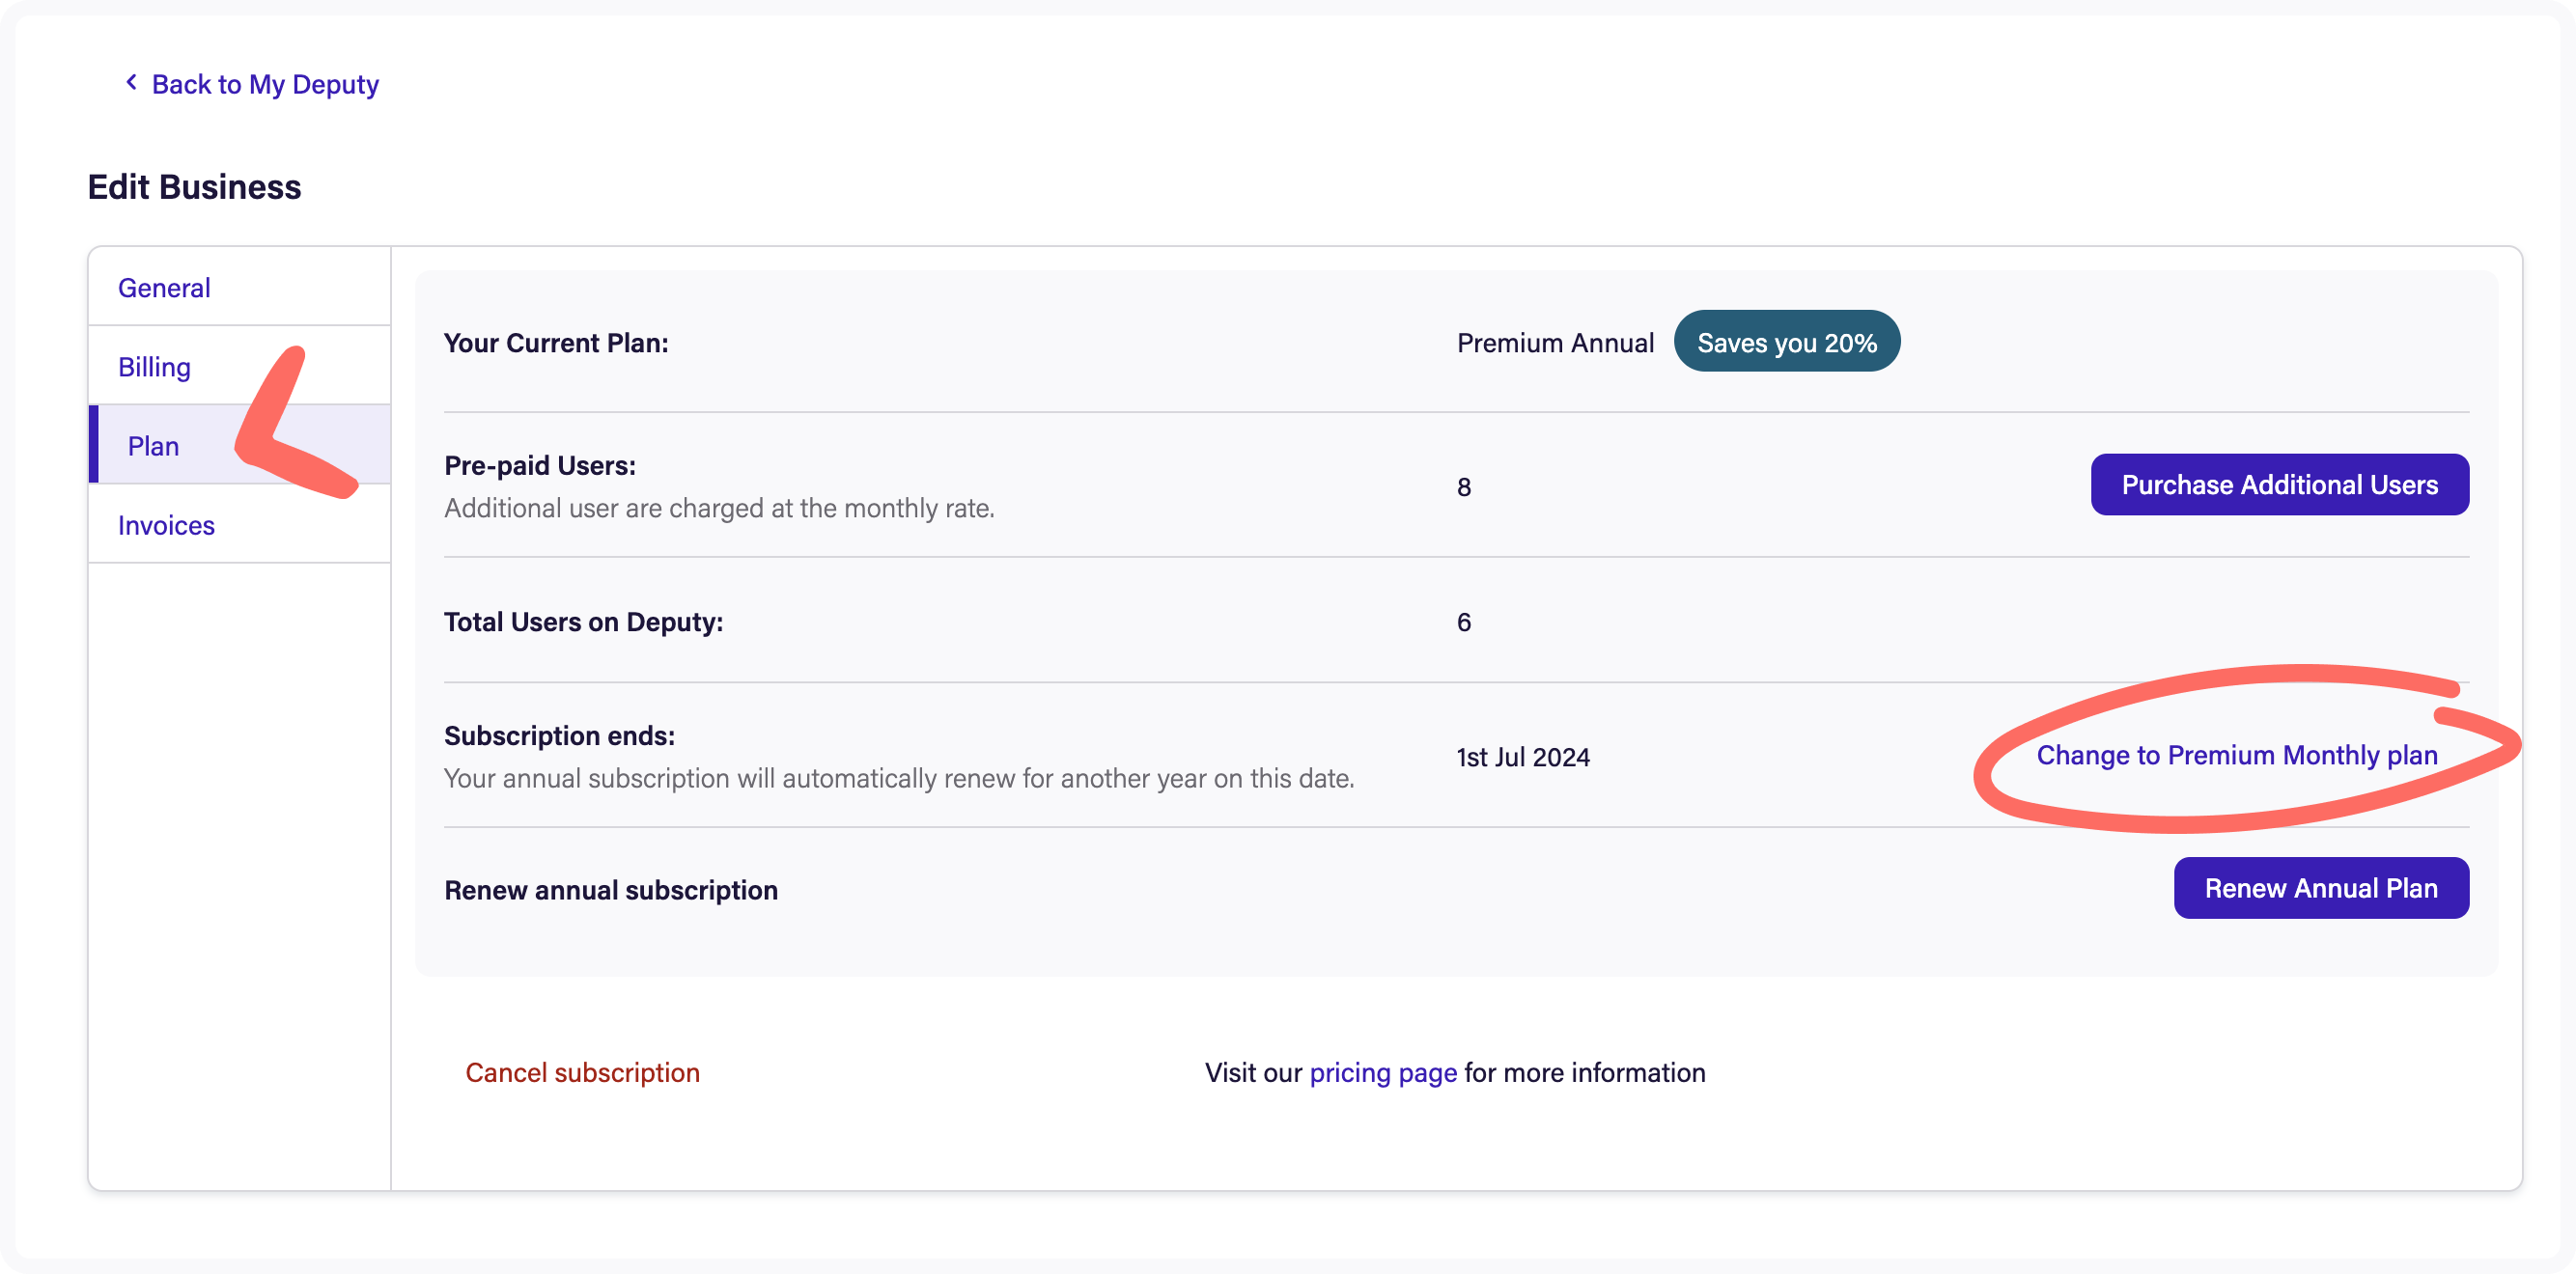This screenshot has width=2576, height=1274.
Task: Click the Pre-paid Users value 8
Action: [x=1464, y=487]
